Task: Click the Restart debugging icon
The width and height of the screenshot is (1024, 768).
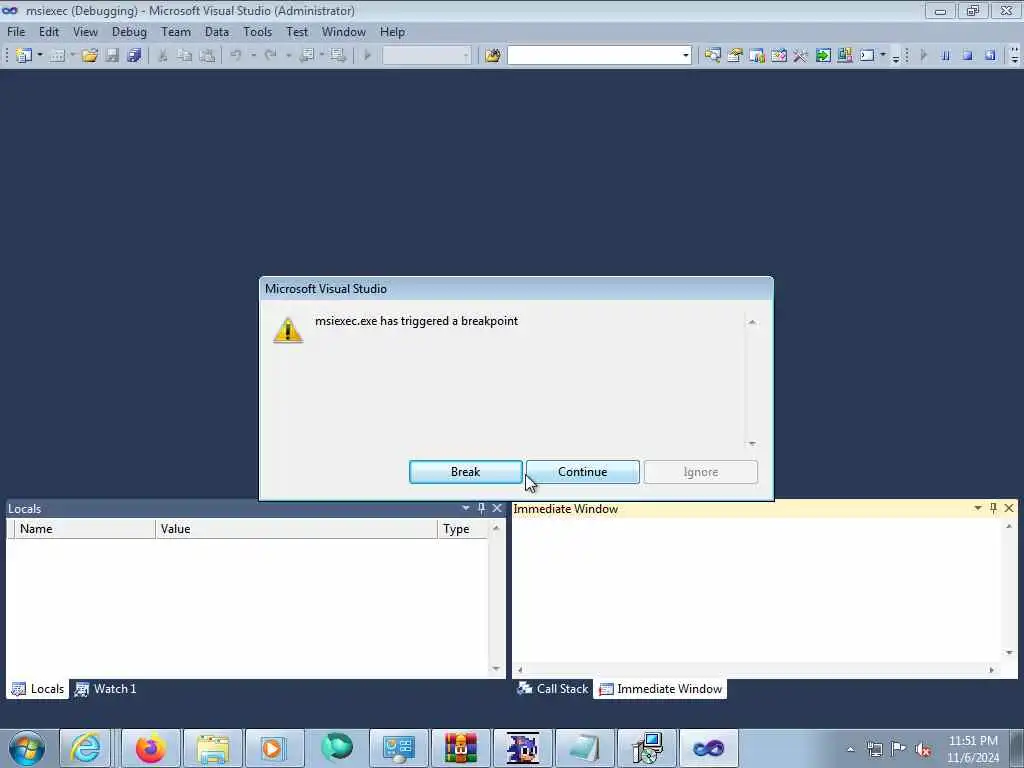Action: click(990, 56)
